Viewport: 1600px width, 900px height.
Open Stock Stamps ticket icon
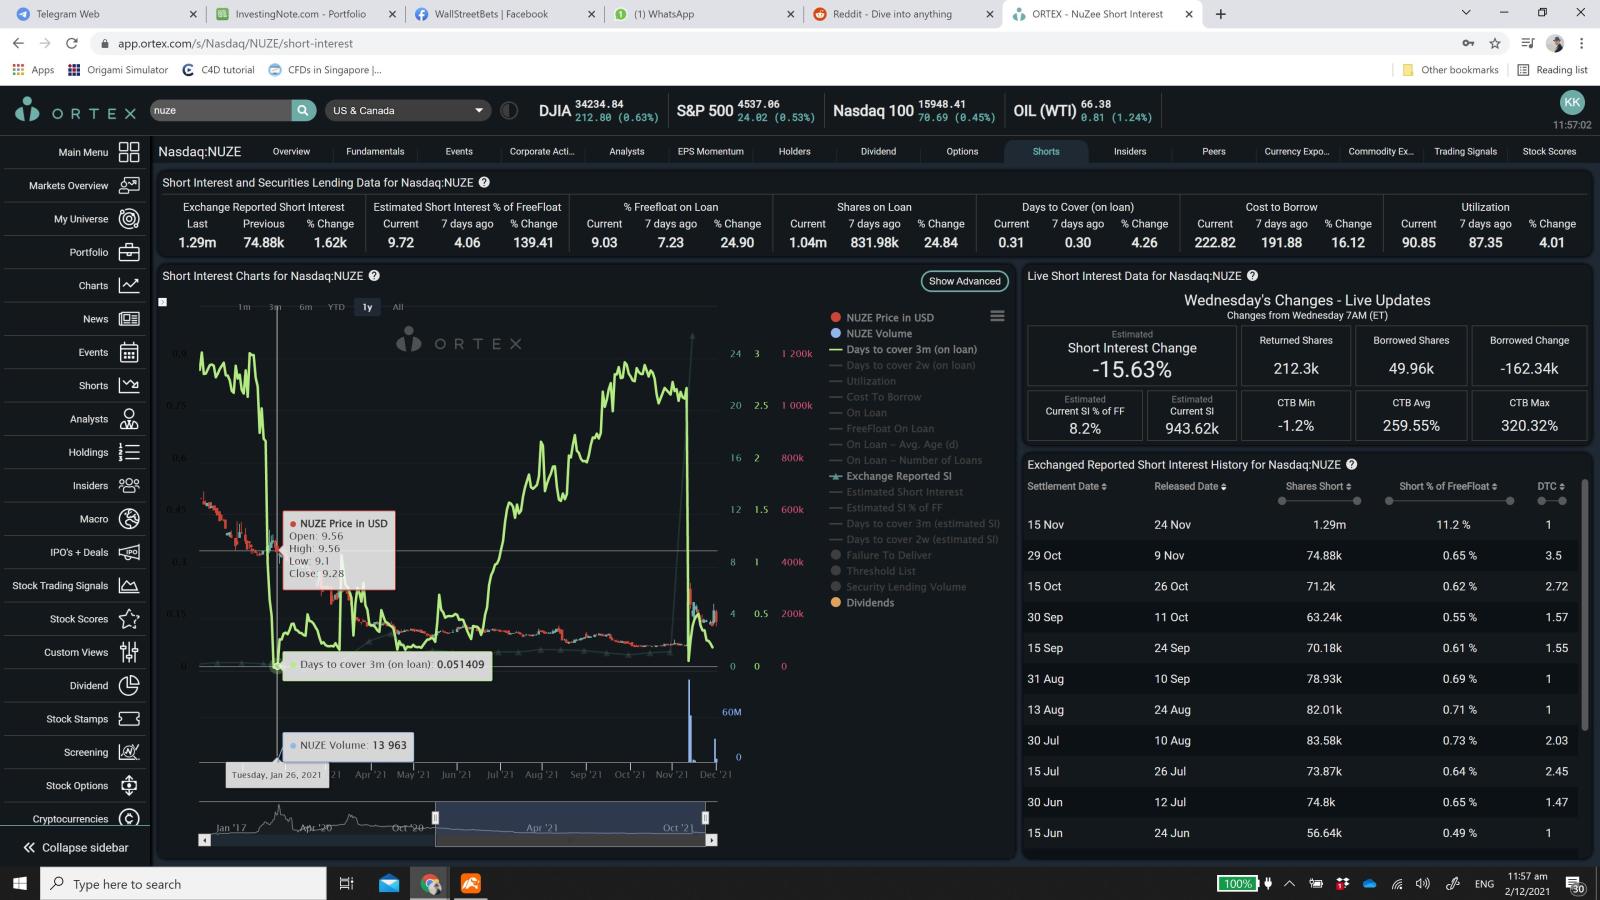pyautogui.click(x=129, y=719)
